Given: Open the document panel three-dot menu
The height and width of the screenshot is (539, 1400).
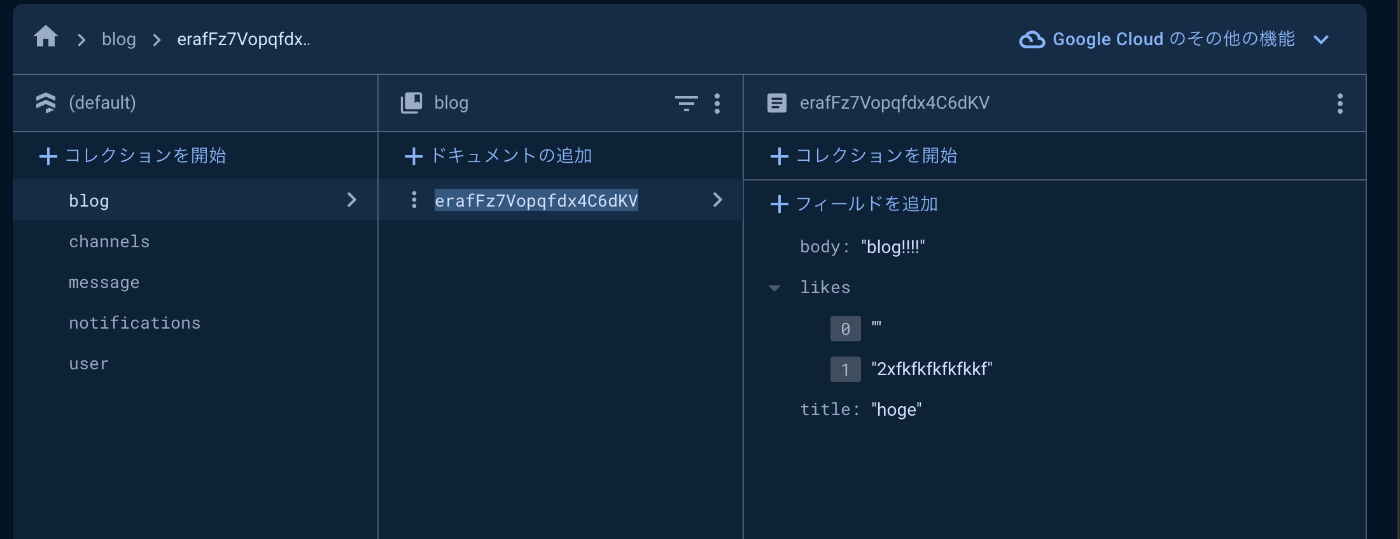Looking at the screenshot, I should click(x=1339, y=103).
